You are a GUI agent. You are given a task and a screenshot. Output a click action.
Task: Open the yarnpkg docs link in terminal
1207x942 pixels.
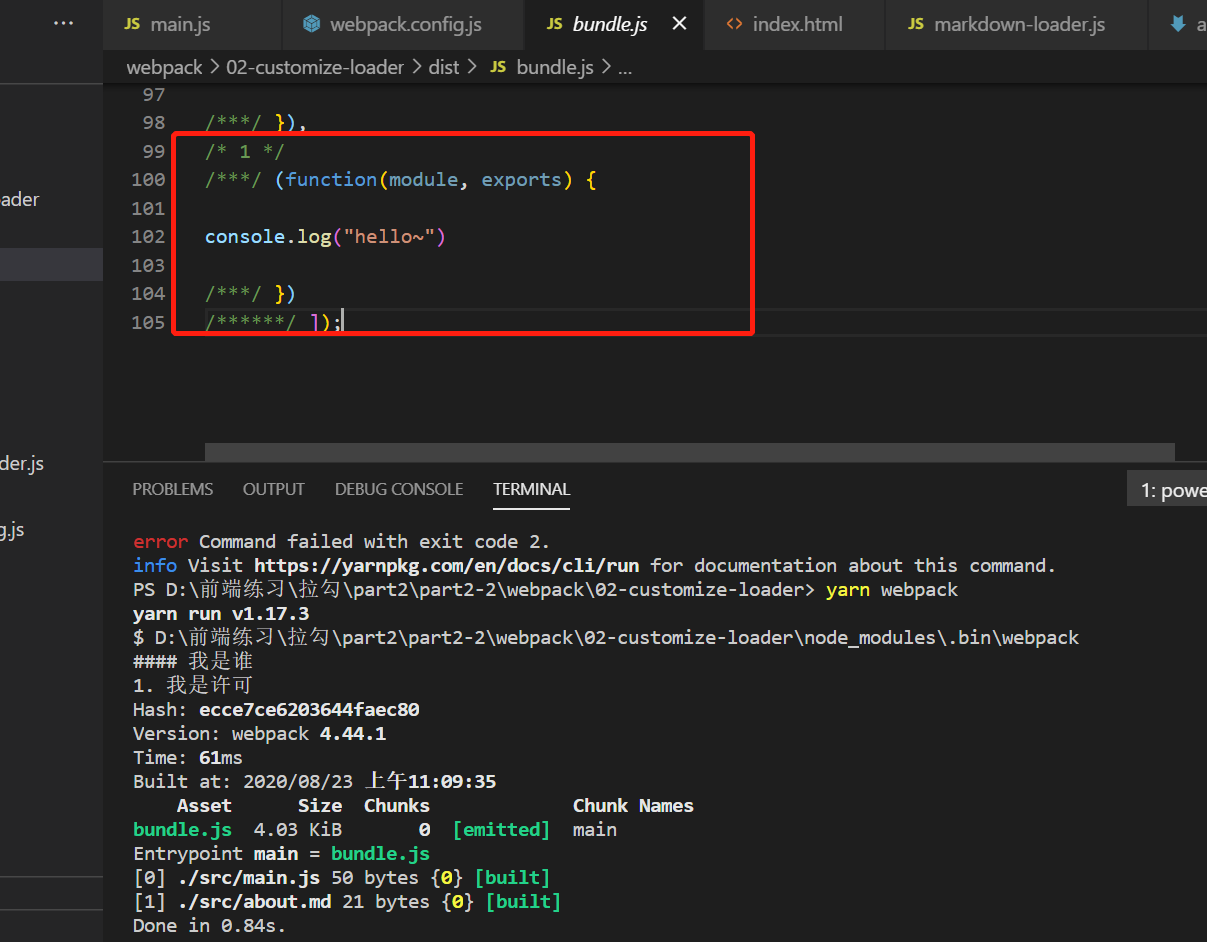pyautogui.click(x=446, y=565)
